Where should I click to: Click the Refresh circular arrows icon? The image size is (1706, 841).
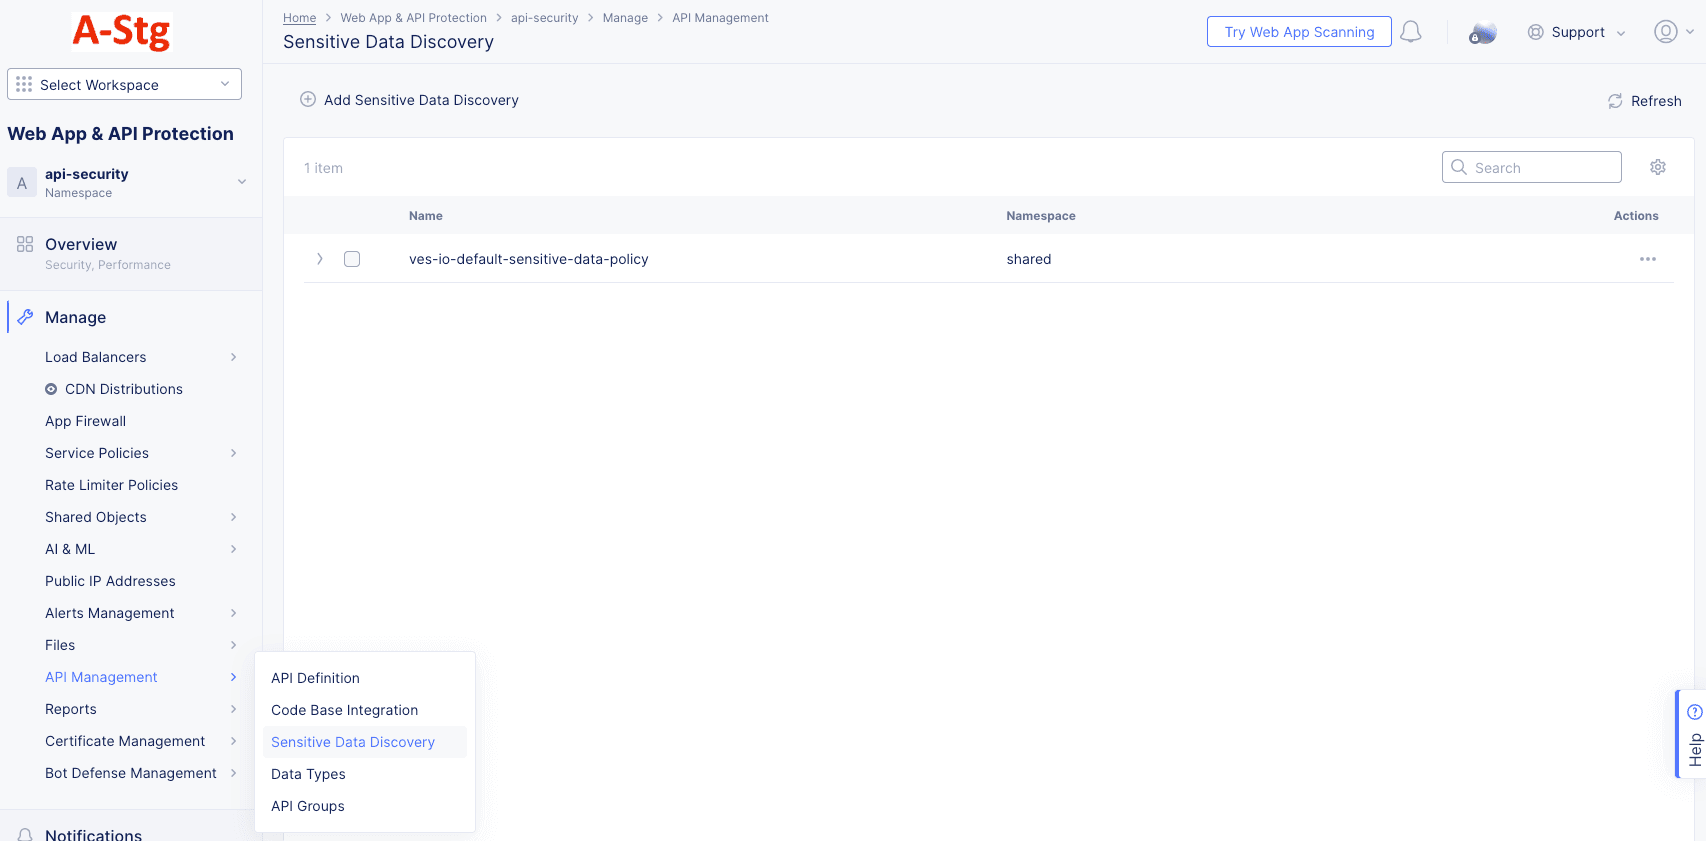click(1615, 101)
